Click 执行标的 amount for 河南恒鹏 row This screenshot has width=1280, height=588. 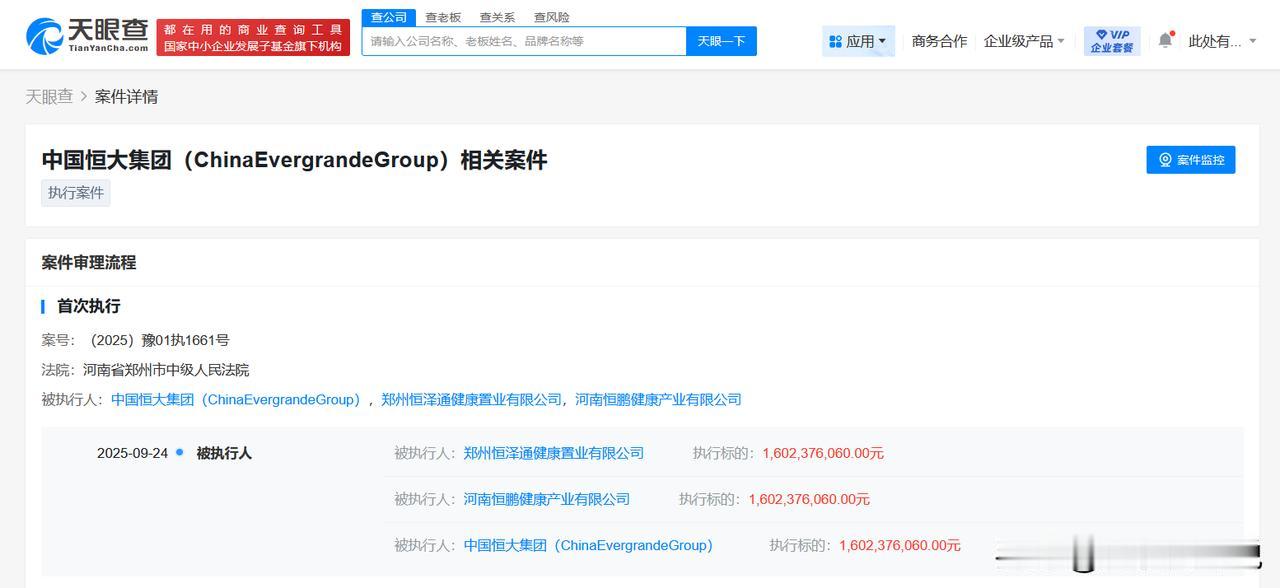pyautogui.click(x=809, y=499)
